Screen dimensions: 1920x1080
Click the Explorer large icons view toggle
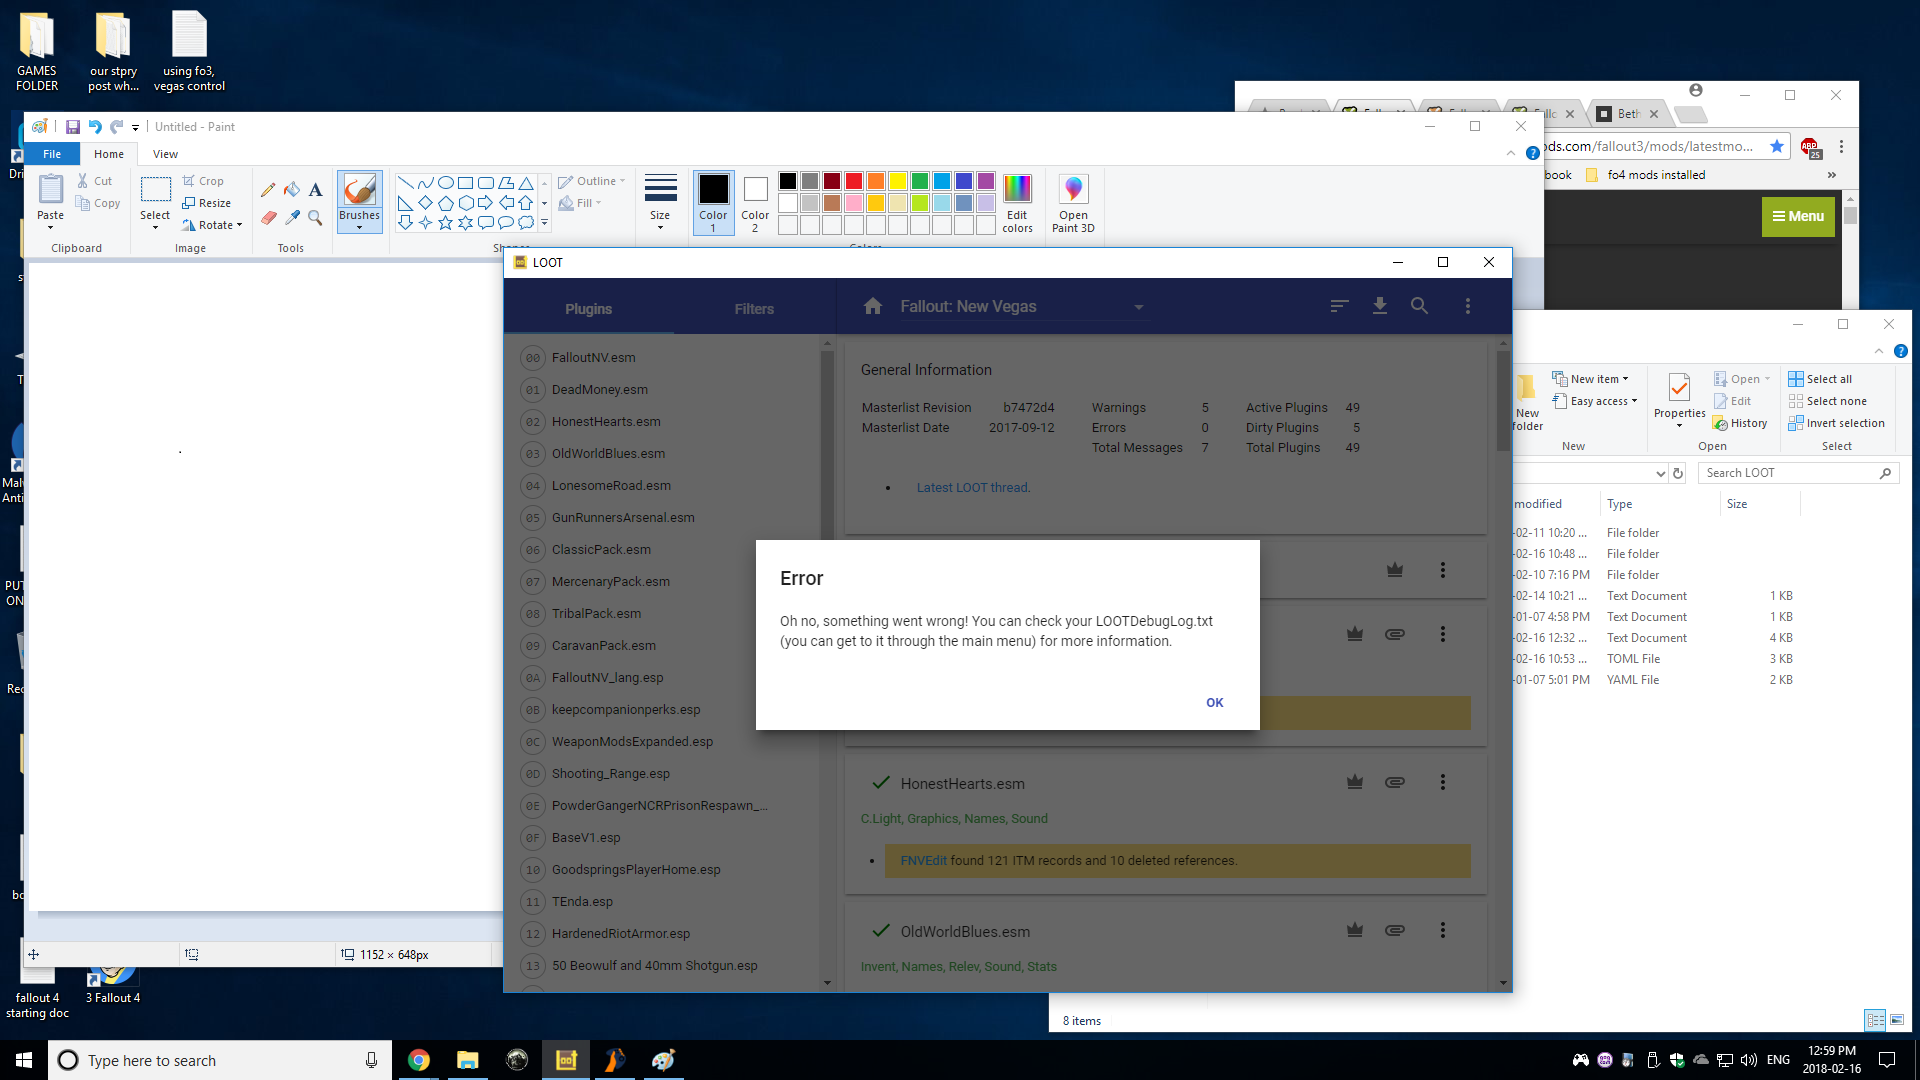pos(1897,1020)
